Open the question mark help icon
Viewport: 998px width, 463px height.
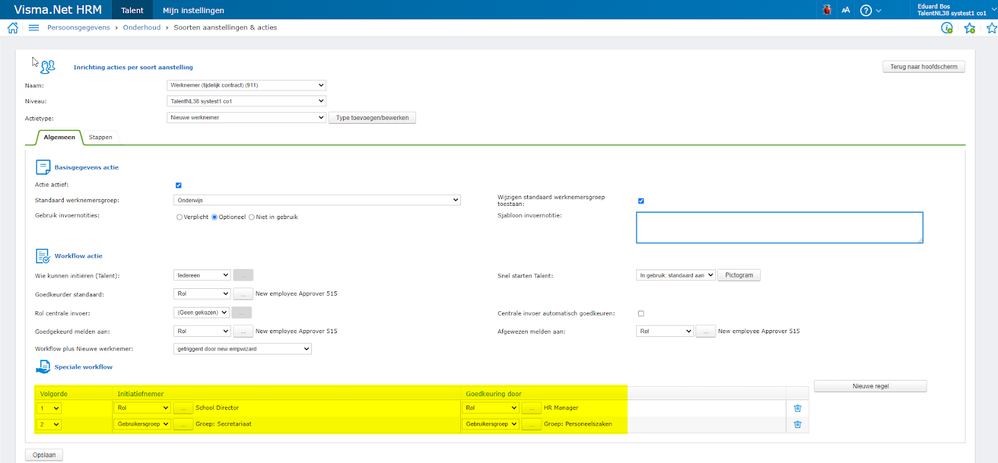pos(866,10)
